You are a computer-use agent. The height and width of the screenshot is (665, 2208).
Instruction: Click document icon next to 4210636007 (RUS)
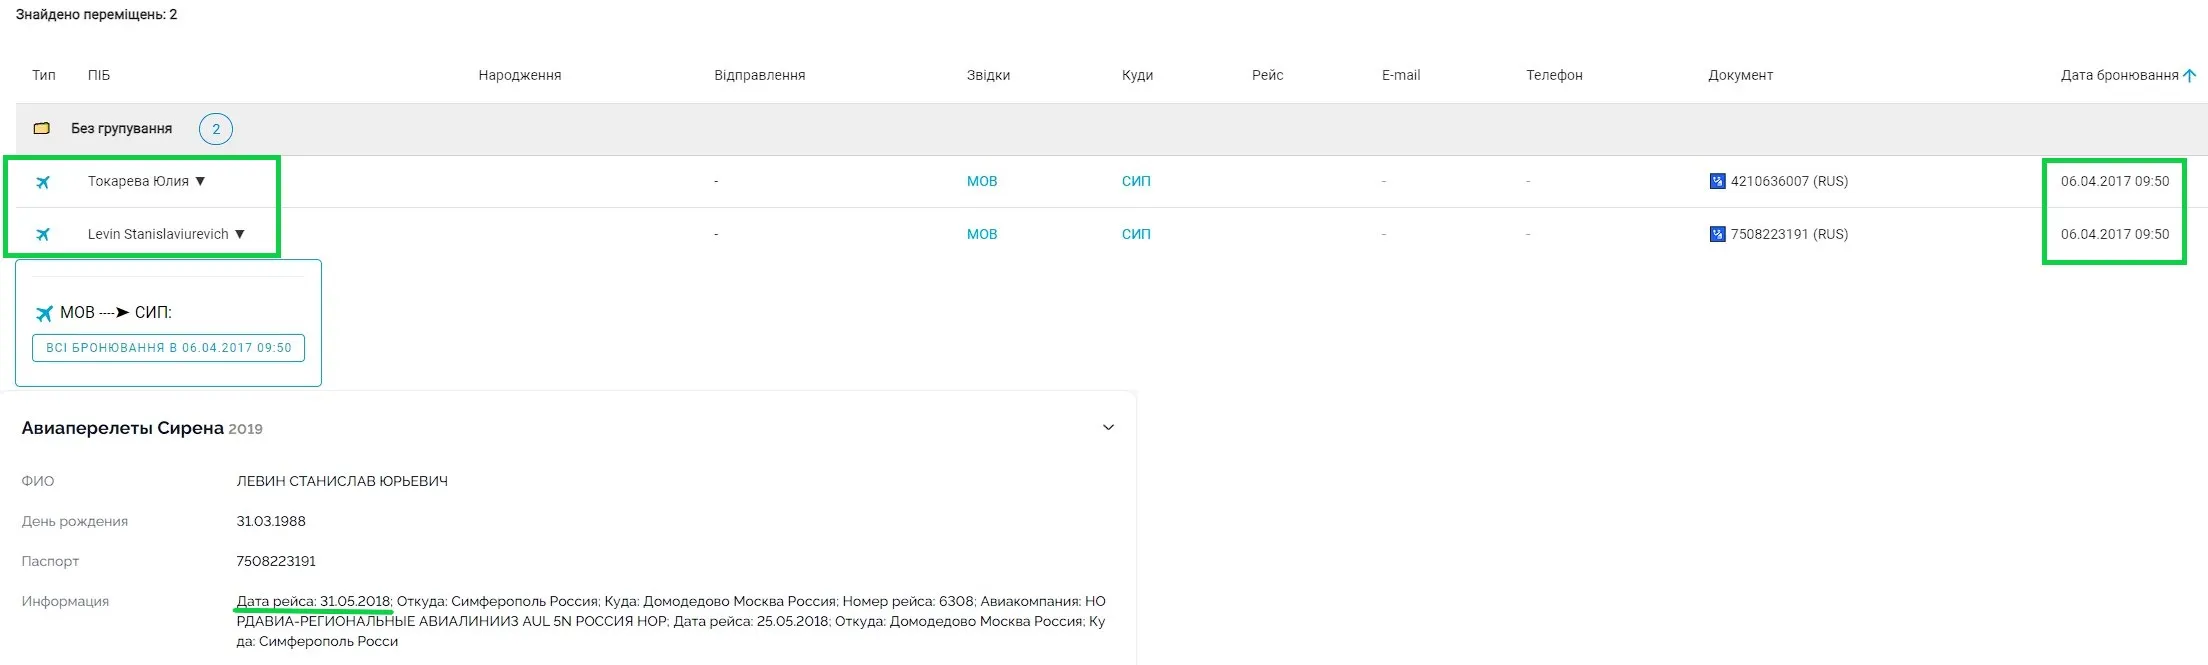point(1717,182)
